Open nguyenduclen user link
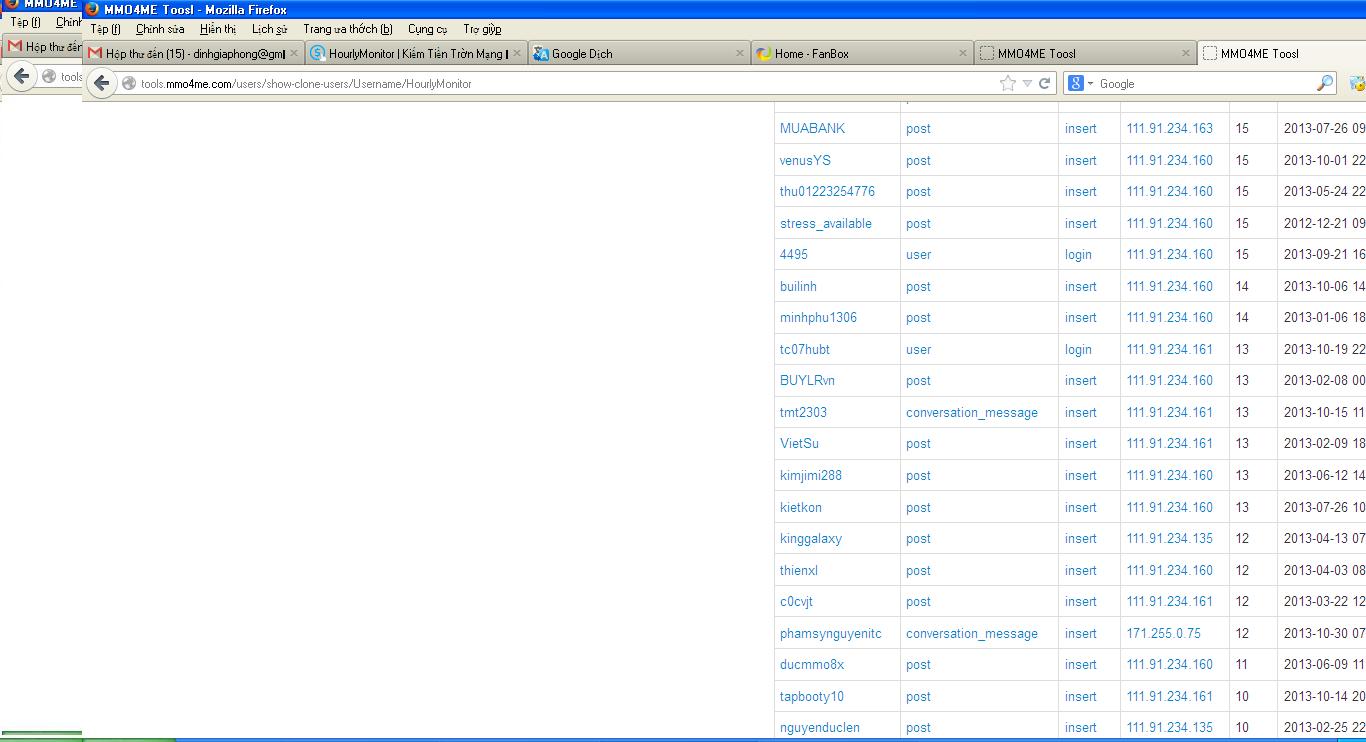The height and width of the screenshot is (742, 1366). 820,727
